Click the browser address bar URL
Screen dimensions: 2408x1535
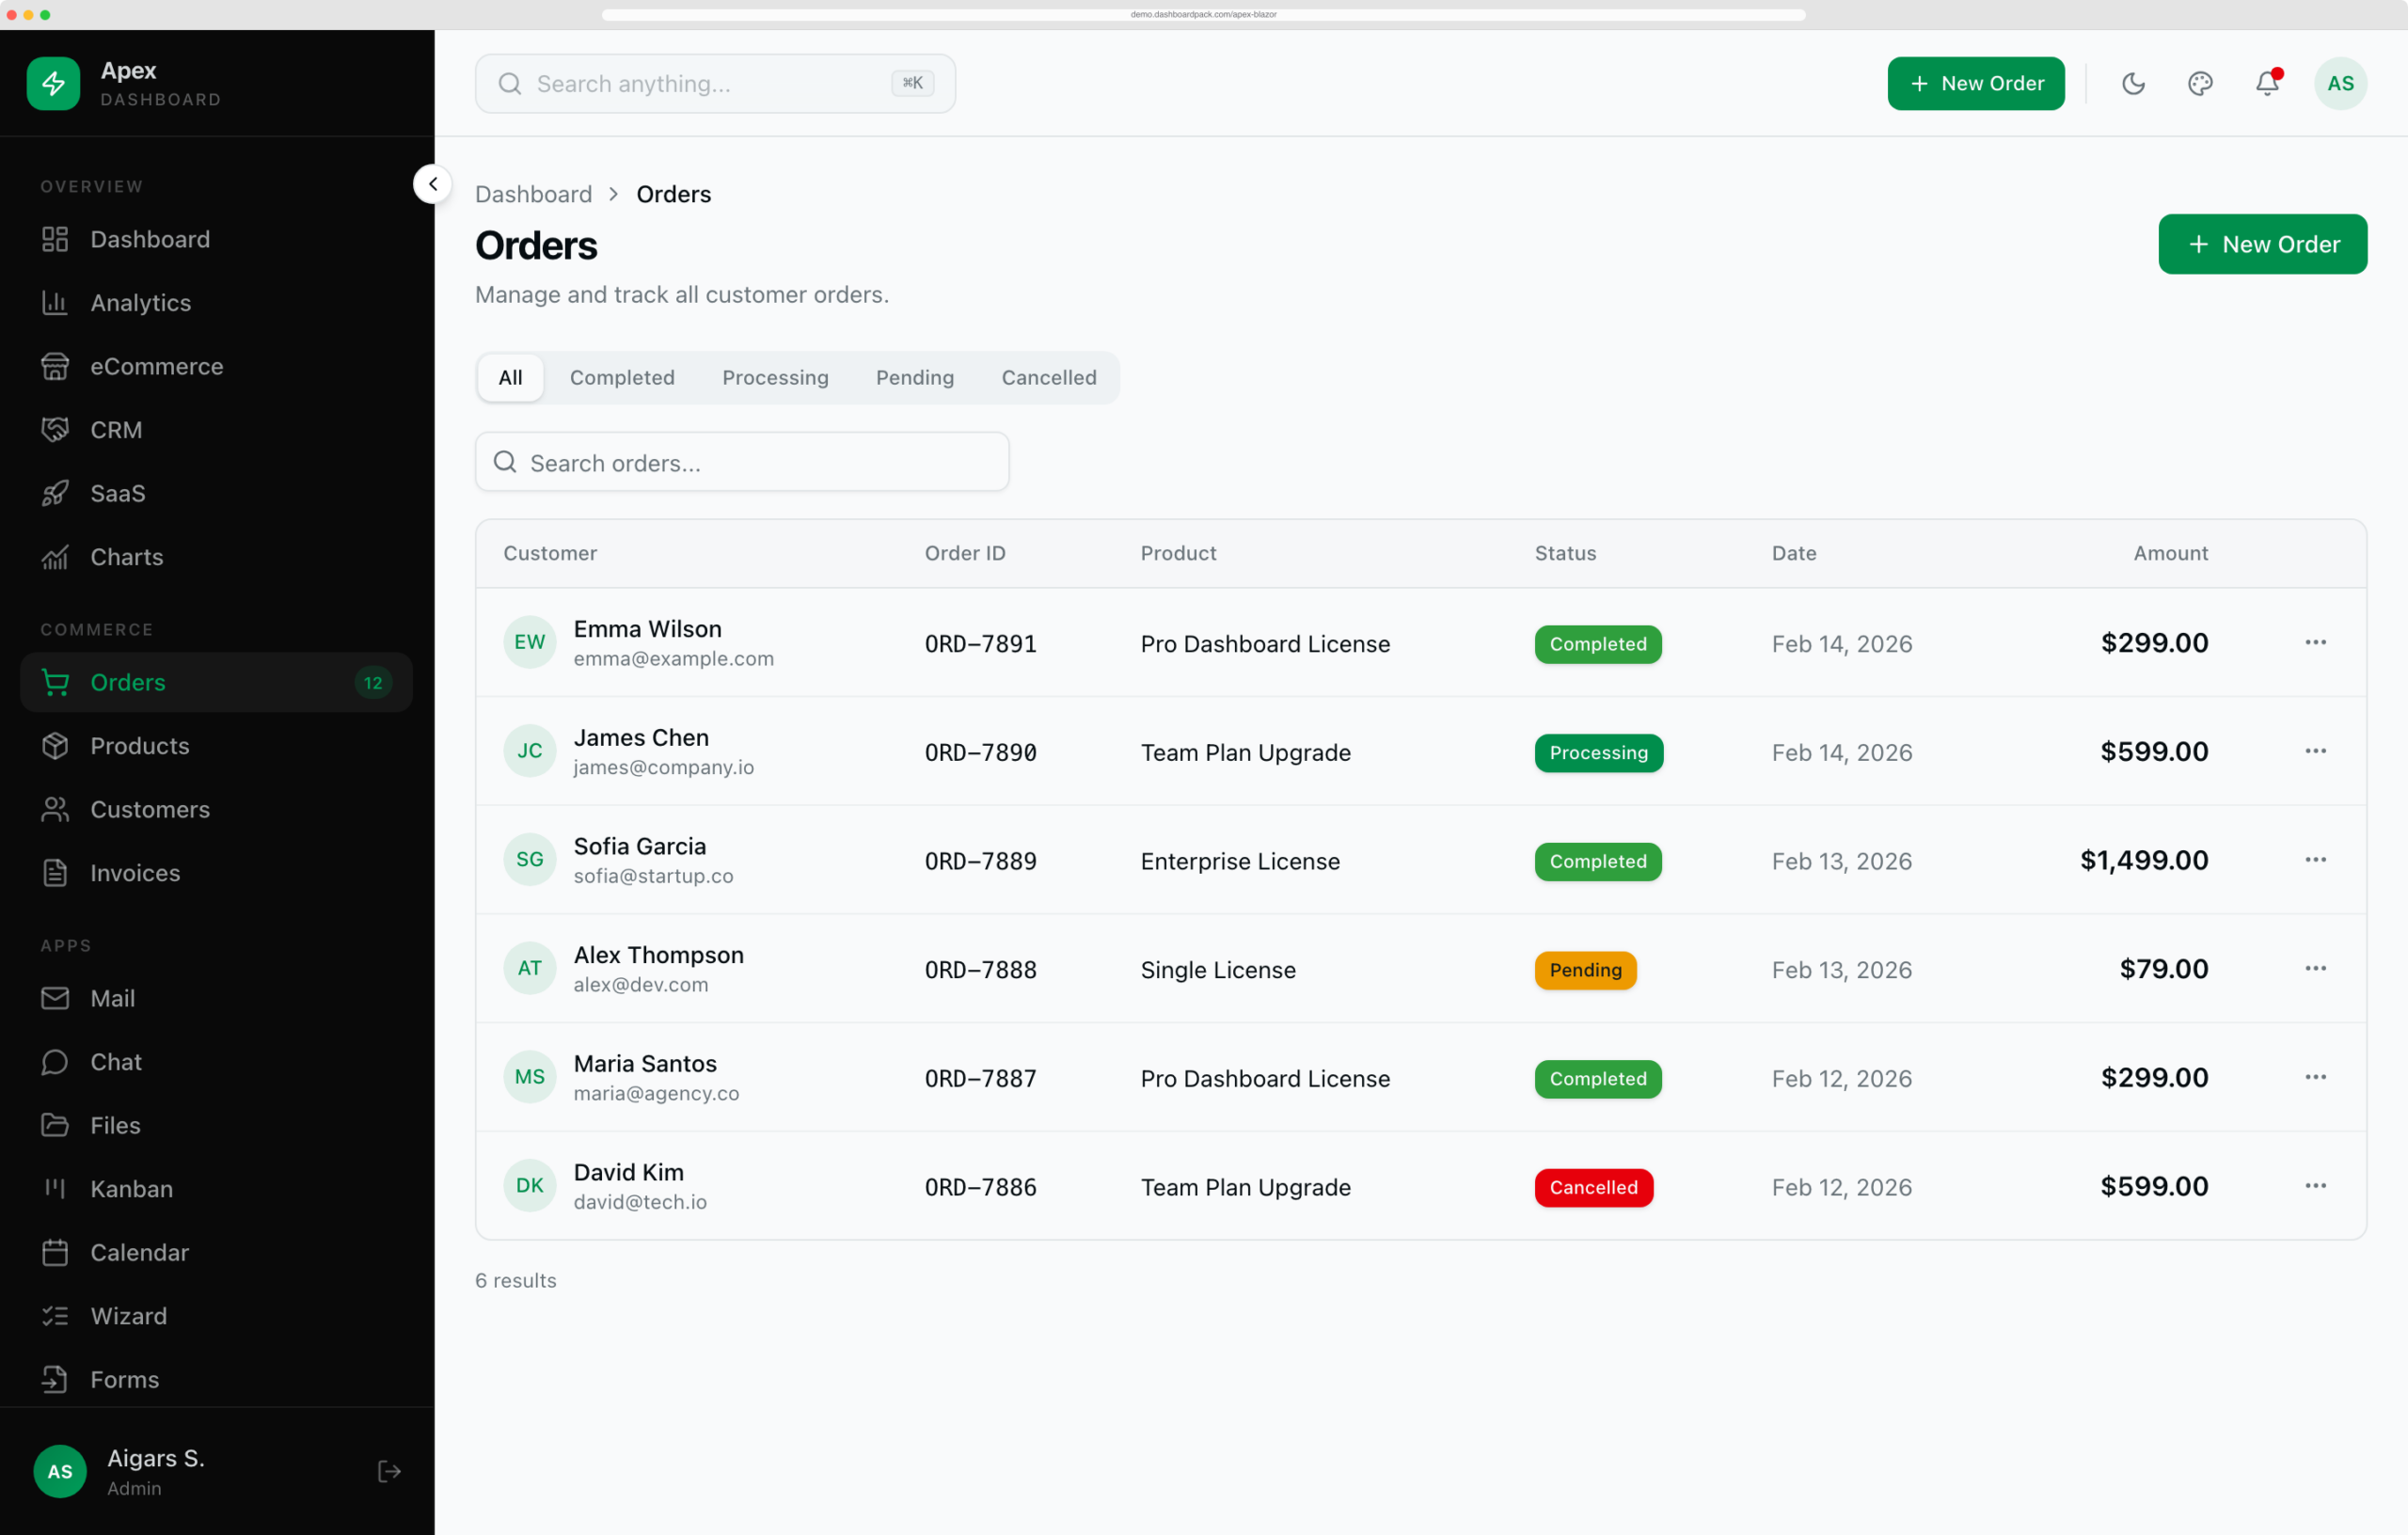(1203, 14)
